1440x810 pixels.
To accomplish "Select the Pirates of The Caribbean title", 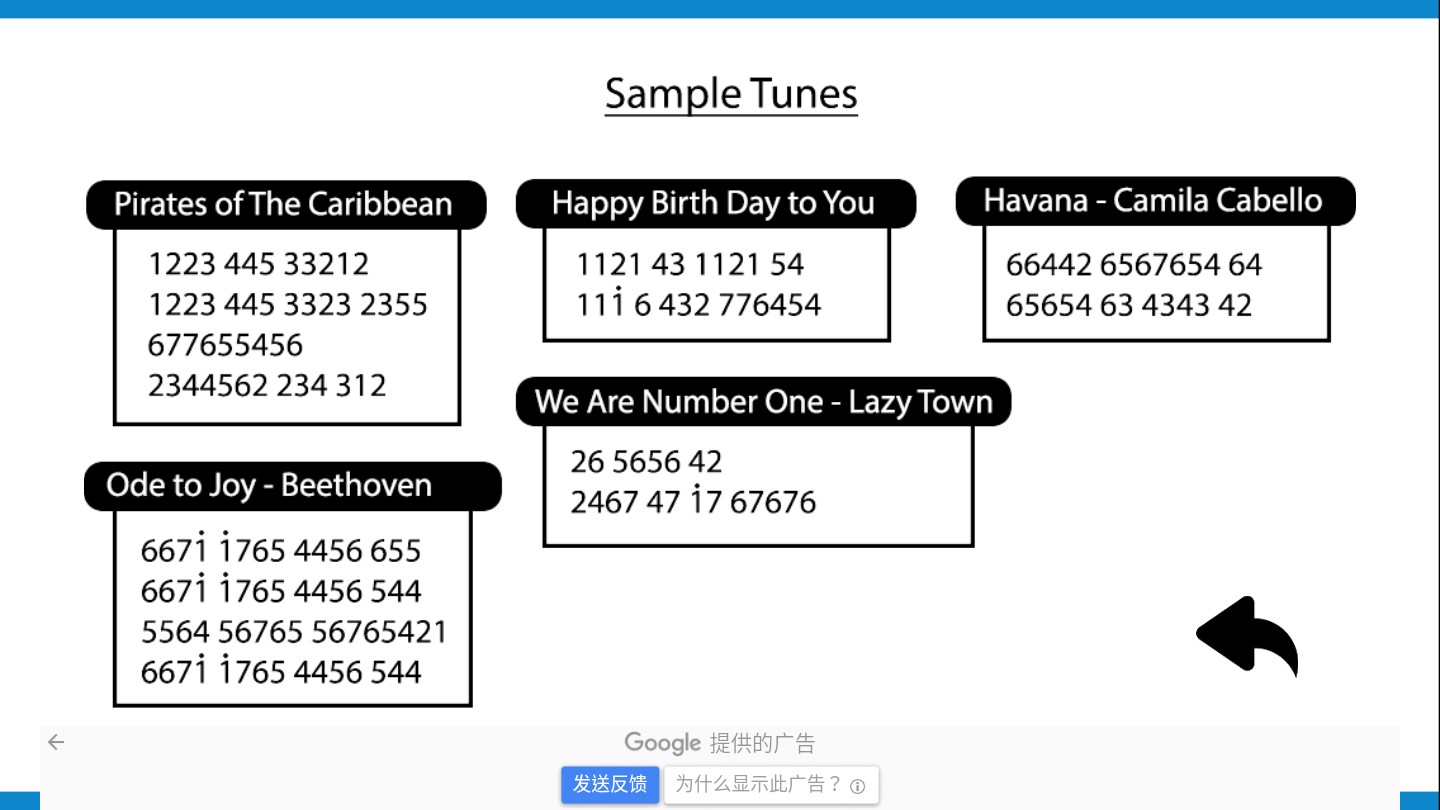I will click(285, 204).
